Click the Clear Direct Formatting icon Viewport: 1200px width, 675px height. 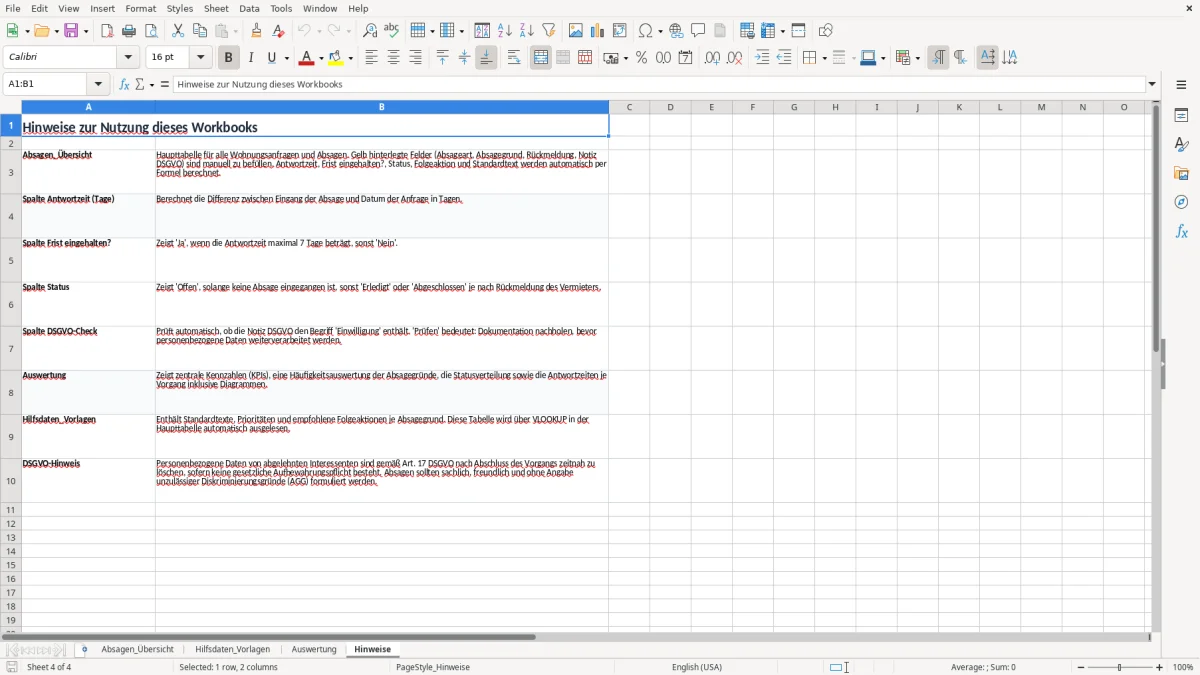click(x=279, y=31)
